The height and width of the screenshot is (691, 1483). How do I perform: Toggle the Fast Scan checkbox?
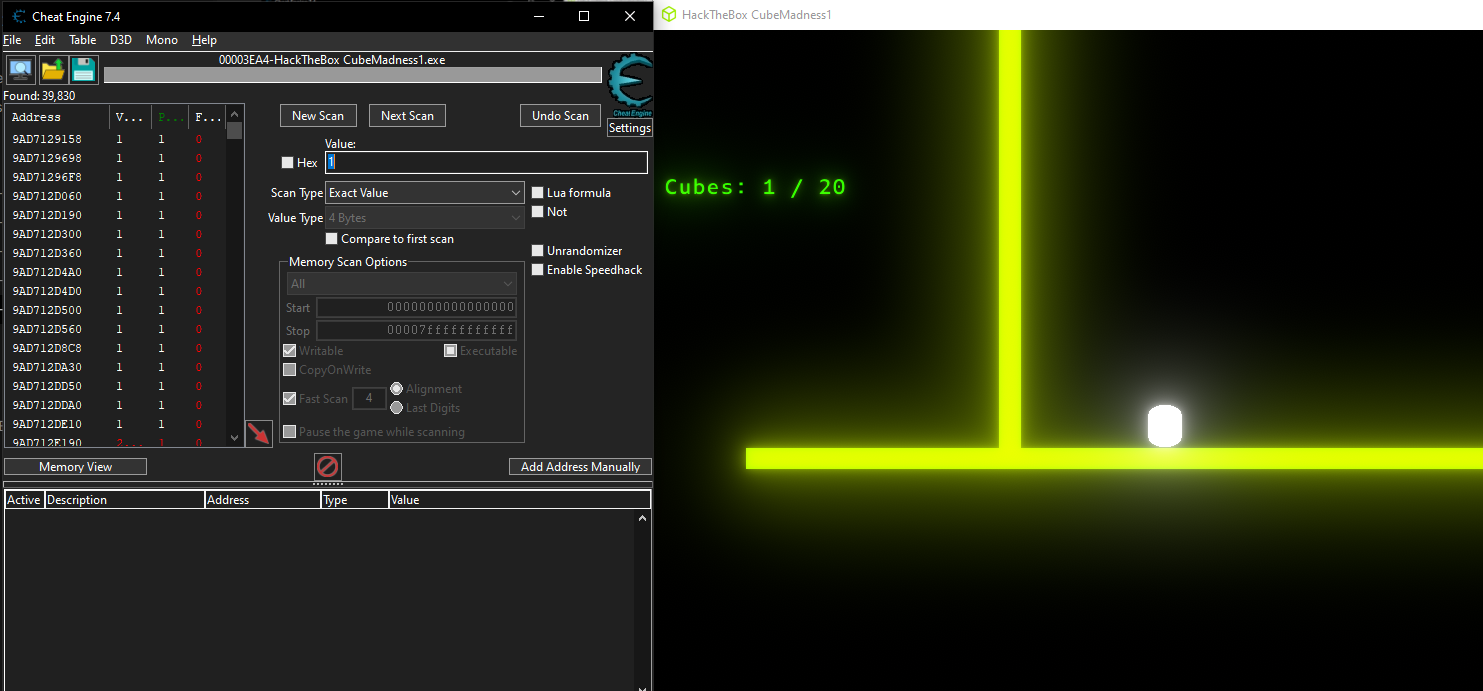click(289, 399)
